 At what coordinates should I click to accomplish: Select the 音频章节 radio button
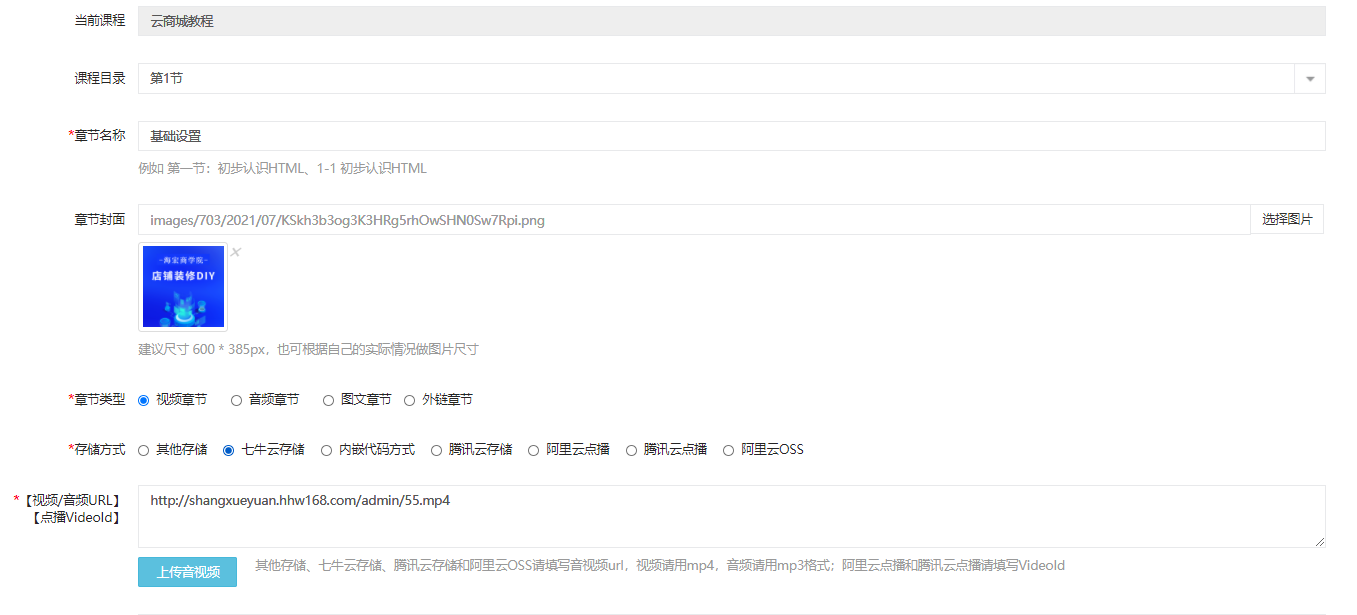coord(237,400)
